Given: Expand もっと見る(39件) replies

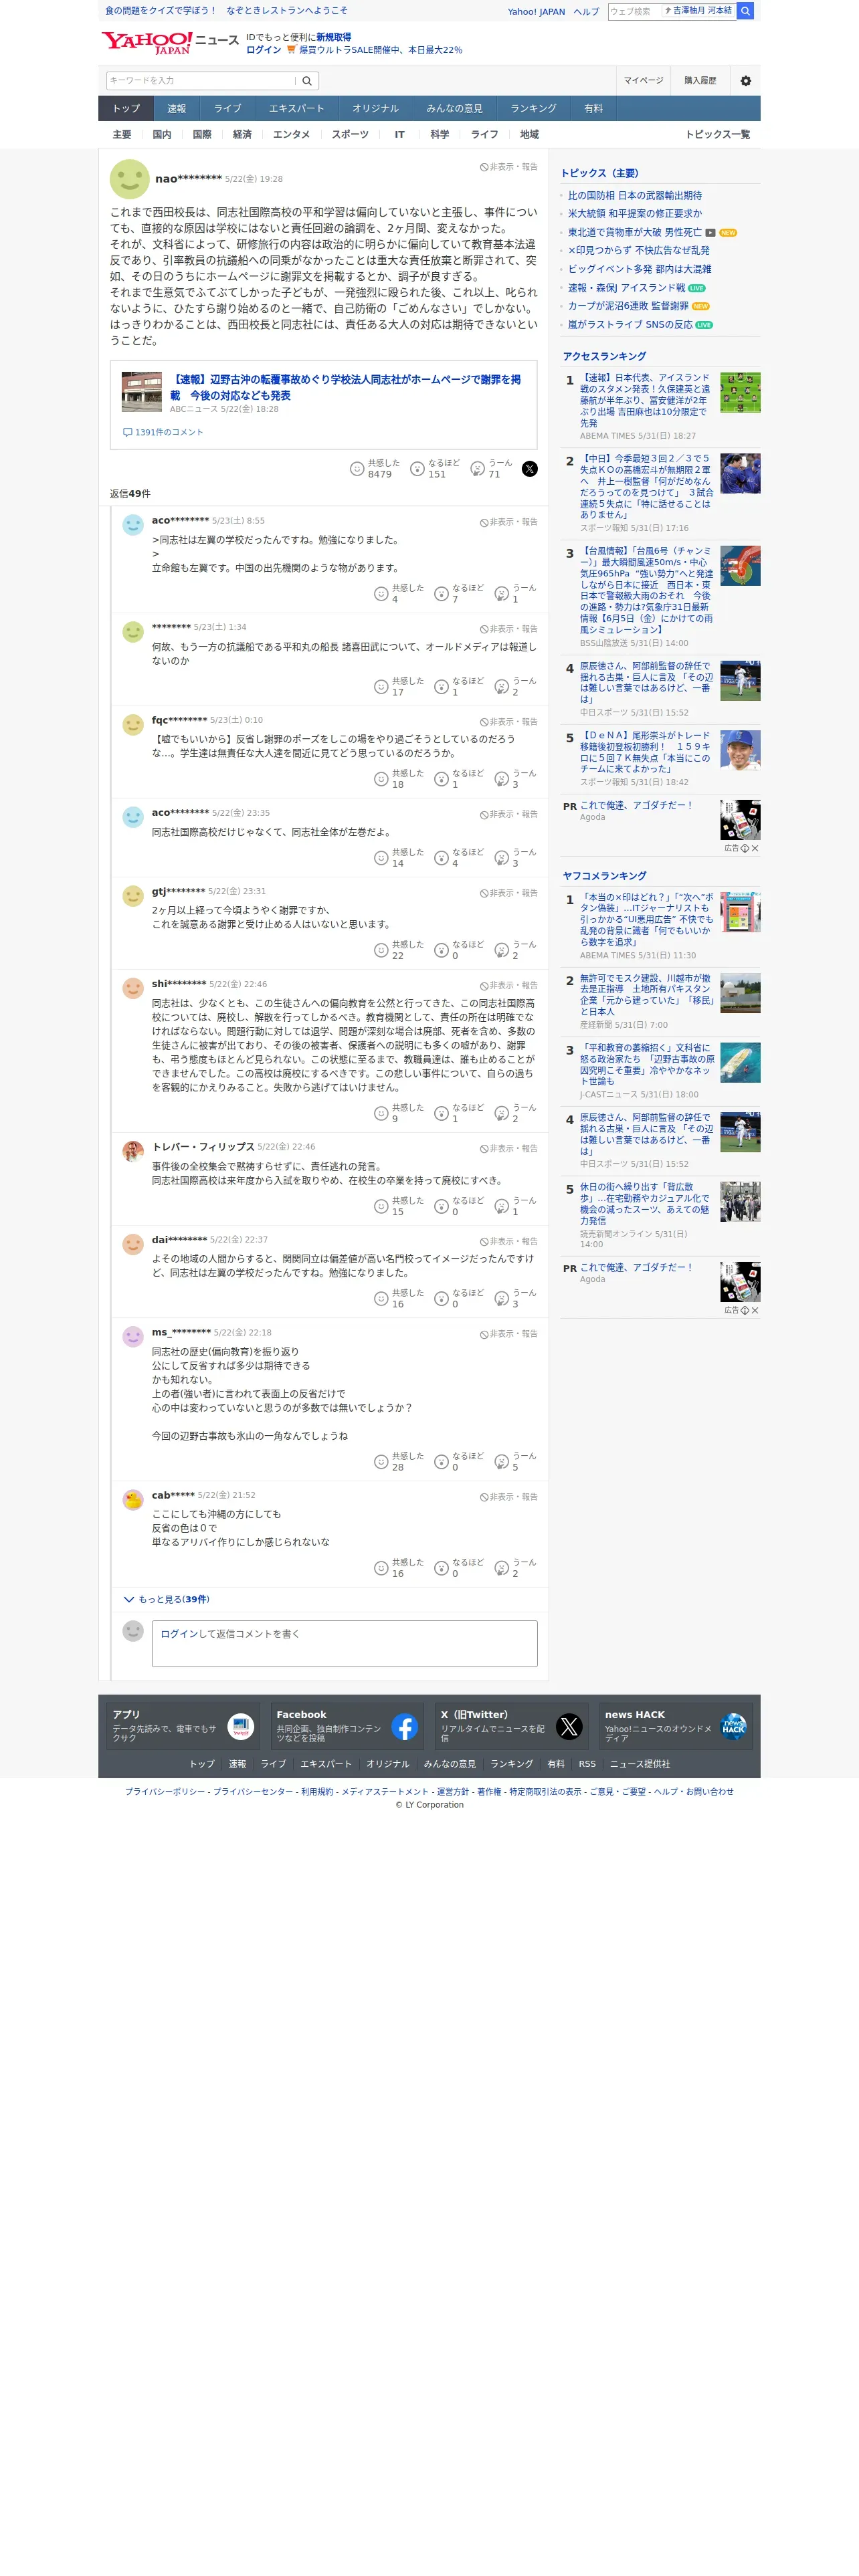Looking at the screenshot, I should [x=166, y=1599].
